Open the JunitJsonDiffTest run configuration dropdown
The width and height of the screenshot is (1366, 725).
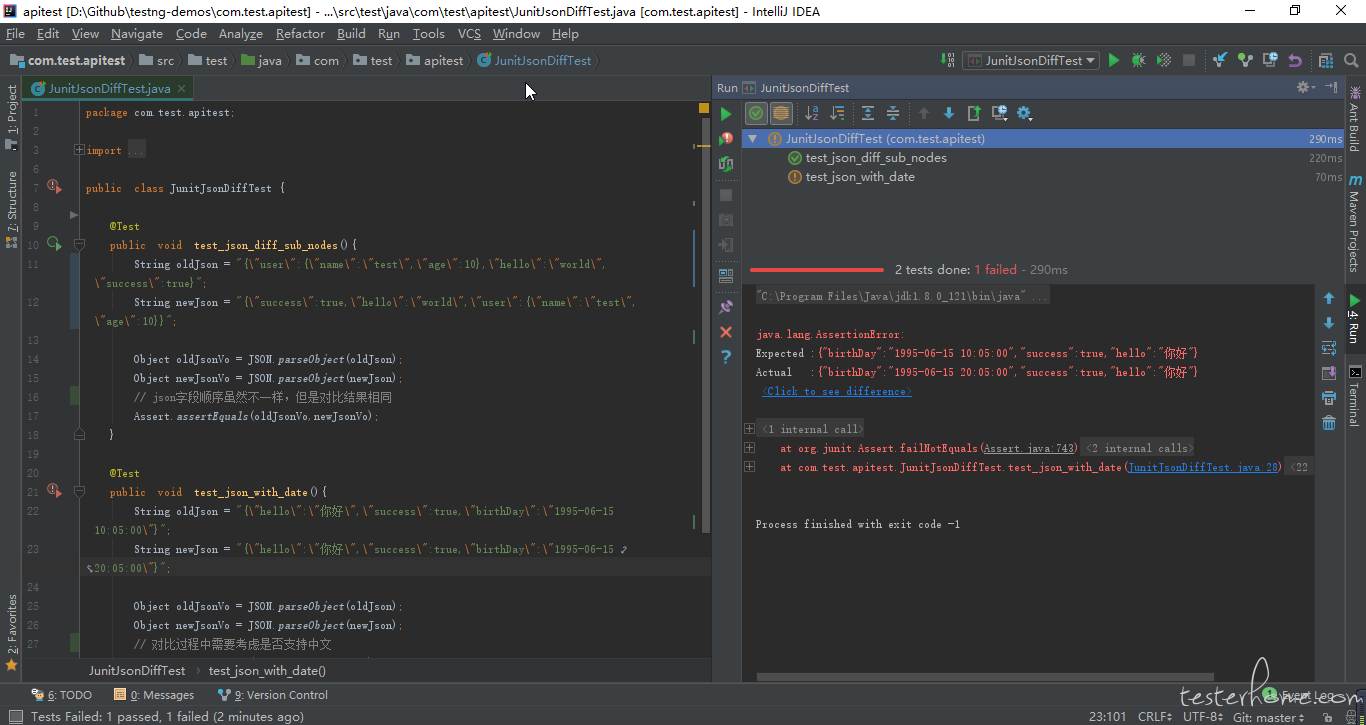tap(1031, 60)
